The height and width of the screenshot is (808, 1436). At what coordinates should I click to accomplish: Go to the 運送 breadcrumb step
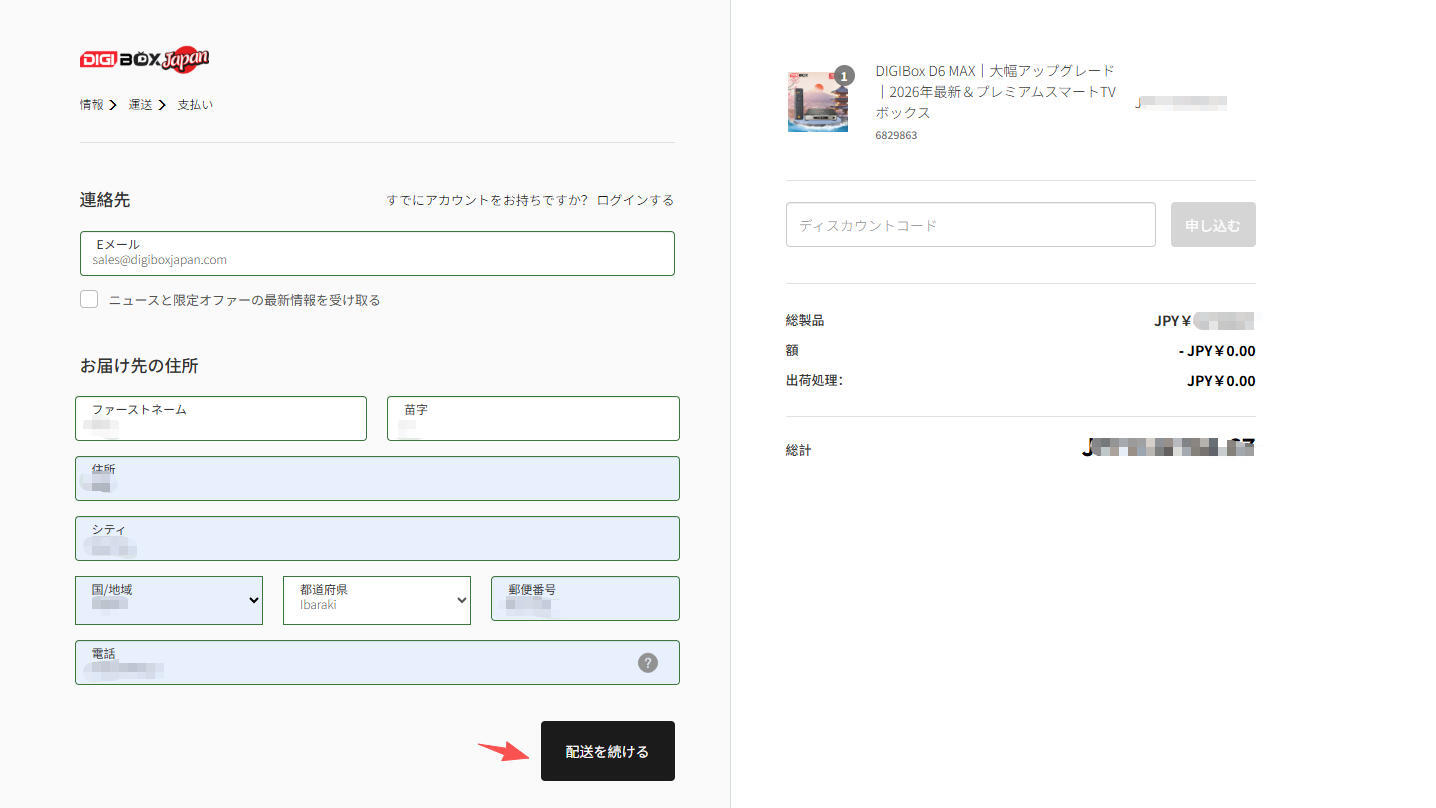140,105
